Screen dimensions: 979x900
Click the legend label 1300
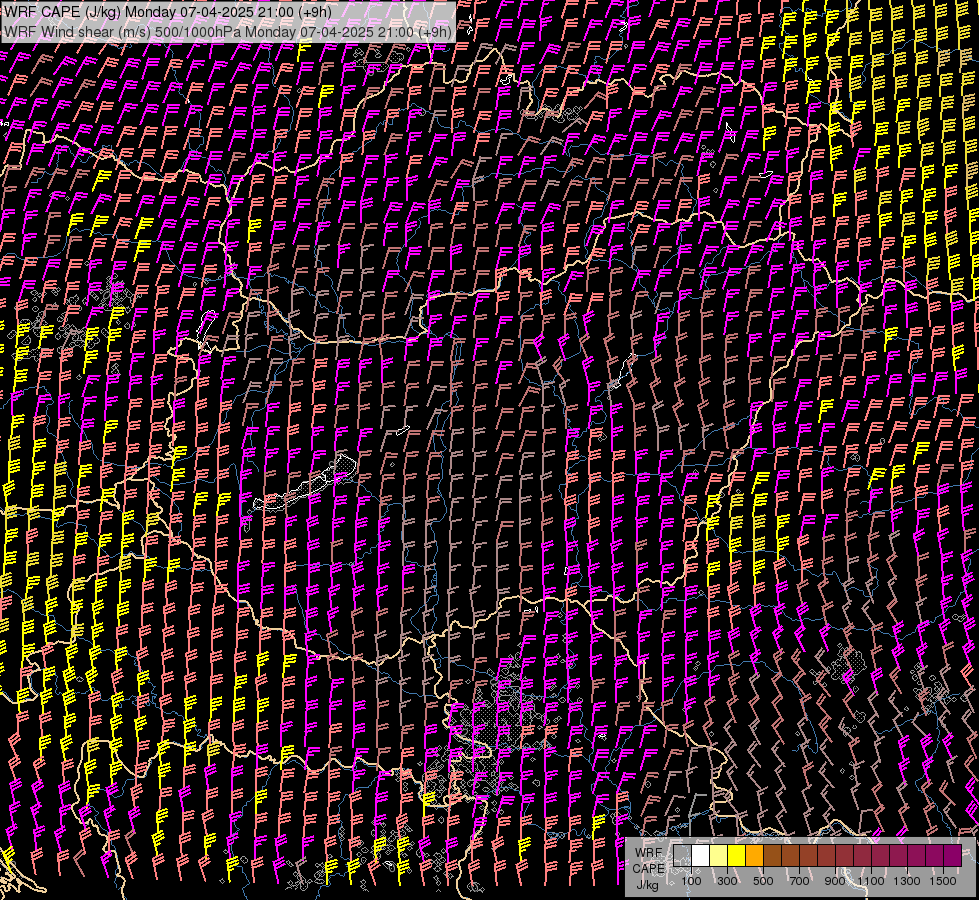click(x=907, y=881)
